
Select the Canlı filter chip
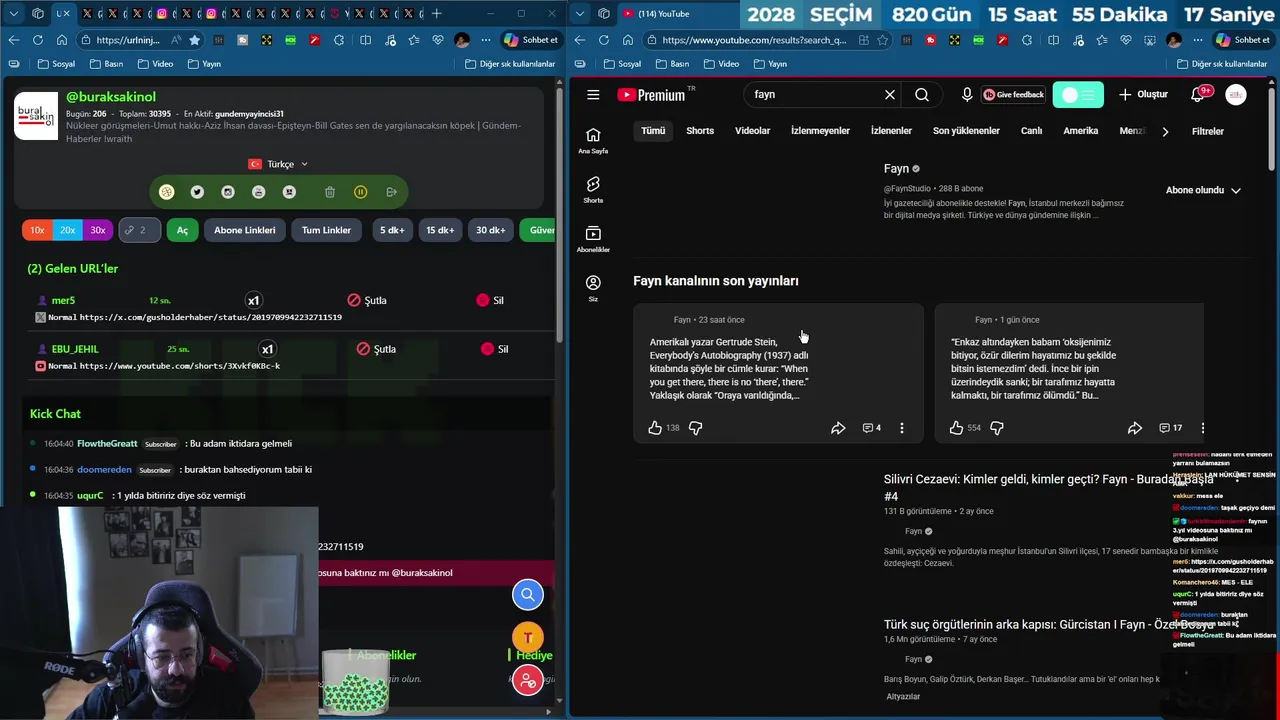click(x=1031, y=131)
